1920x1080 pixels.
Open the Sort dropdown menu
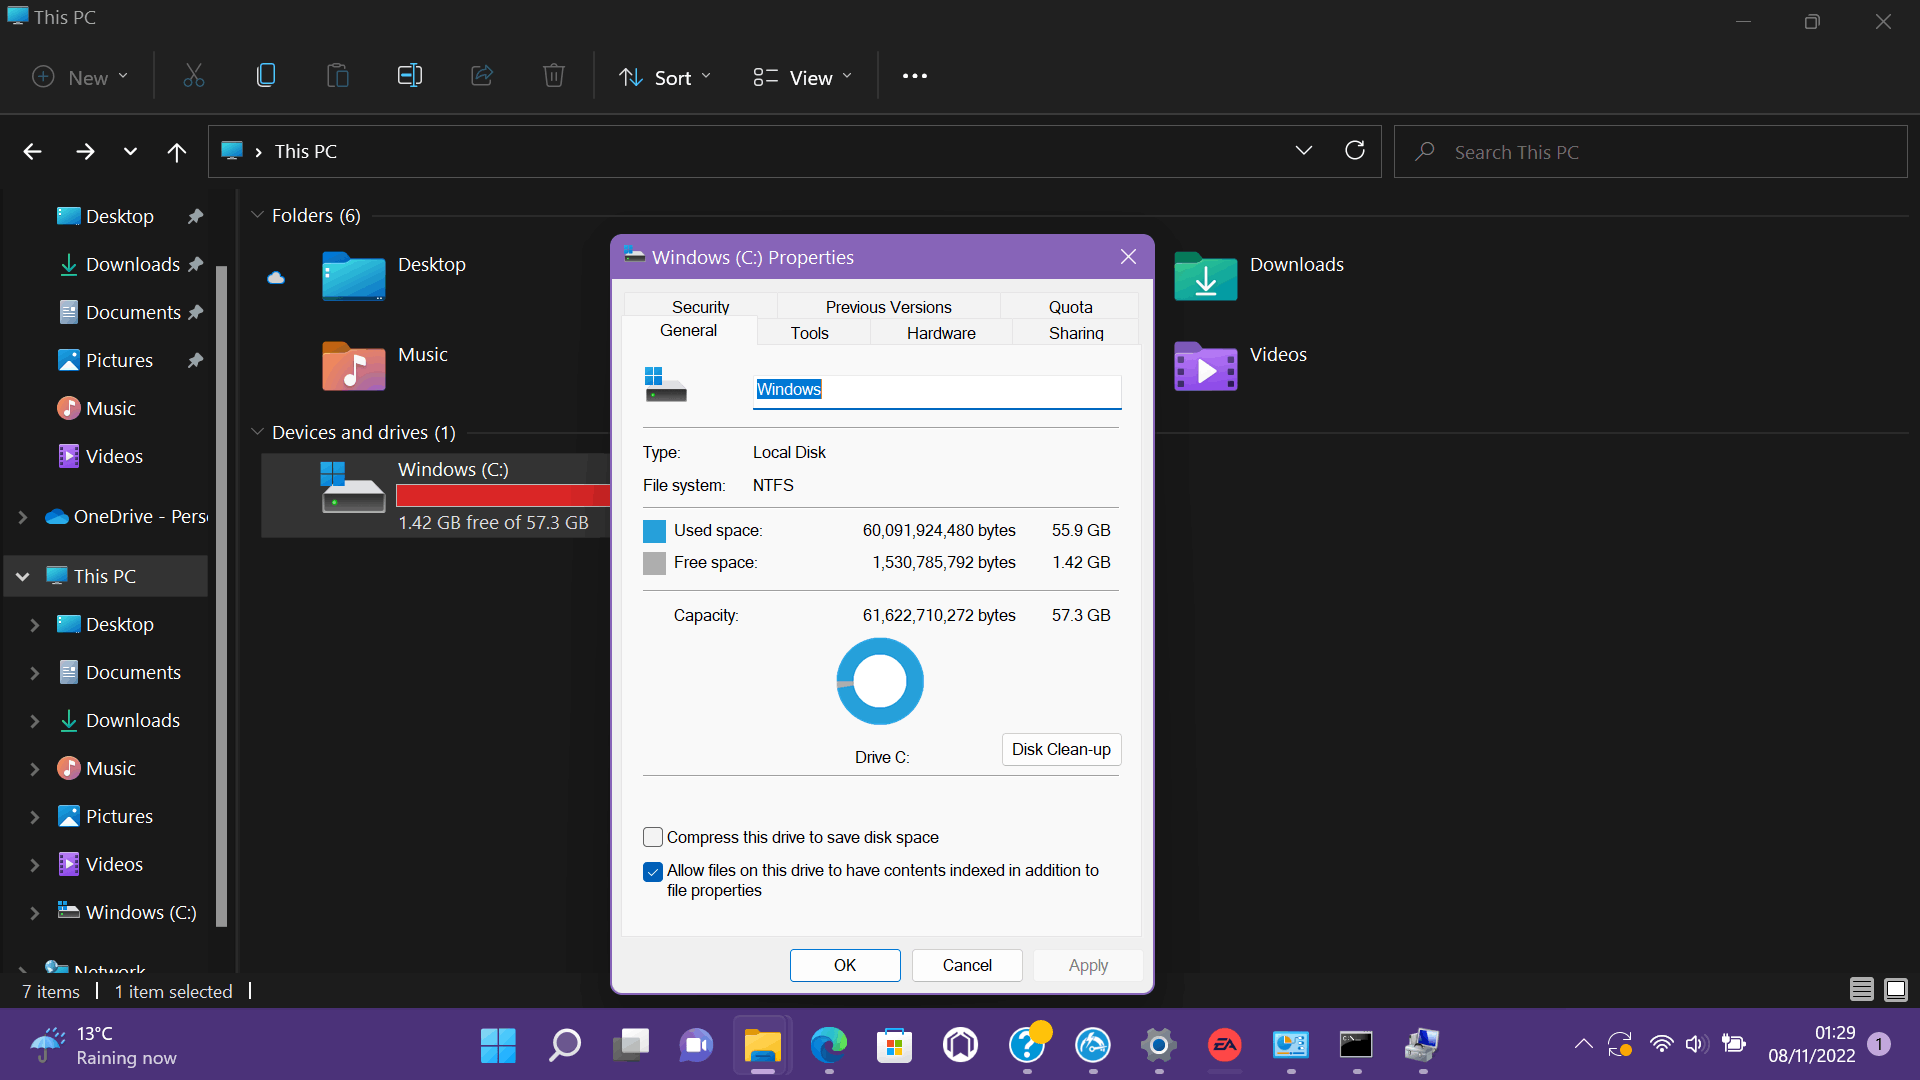coord(665,77)
